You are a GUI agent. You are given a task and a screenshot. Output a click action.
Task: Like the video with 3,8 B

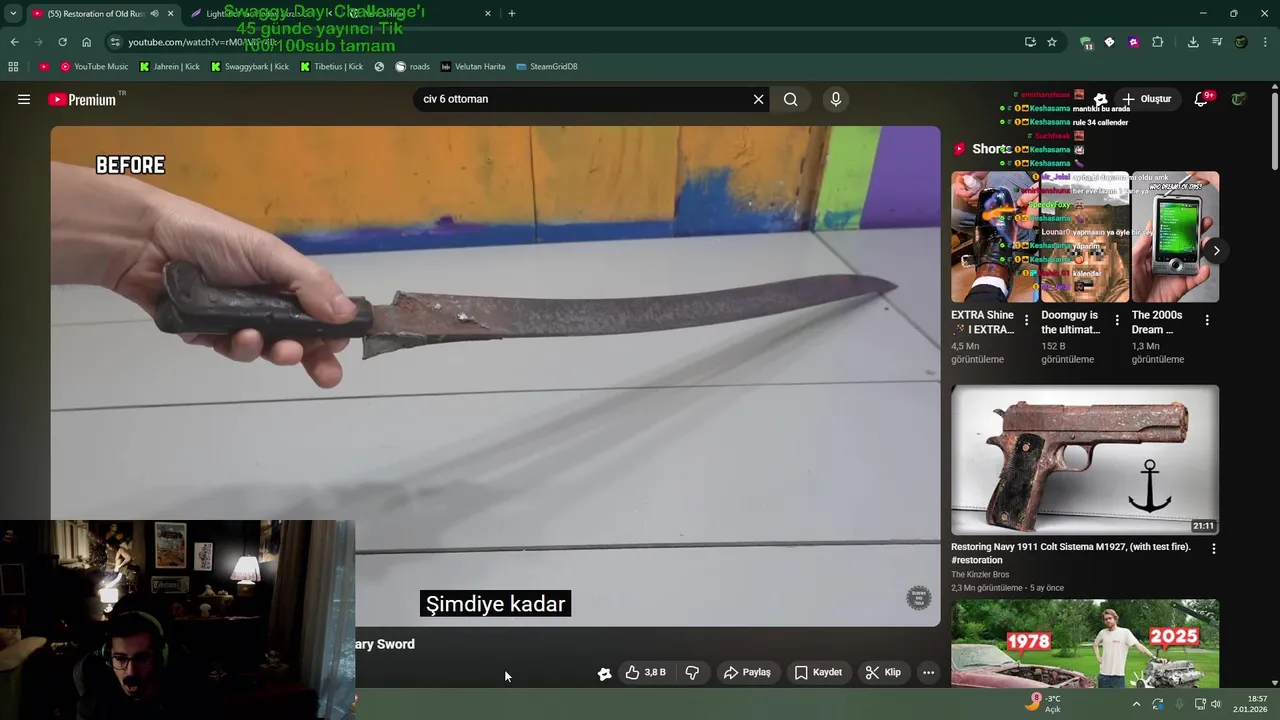pyautogui.click(x=645, y=673)
